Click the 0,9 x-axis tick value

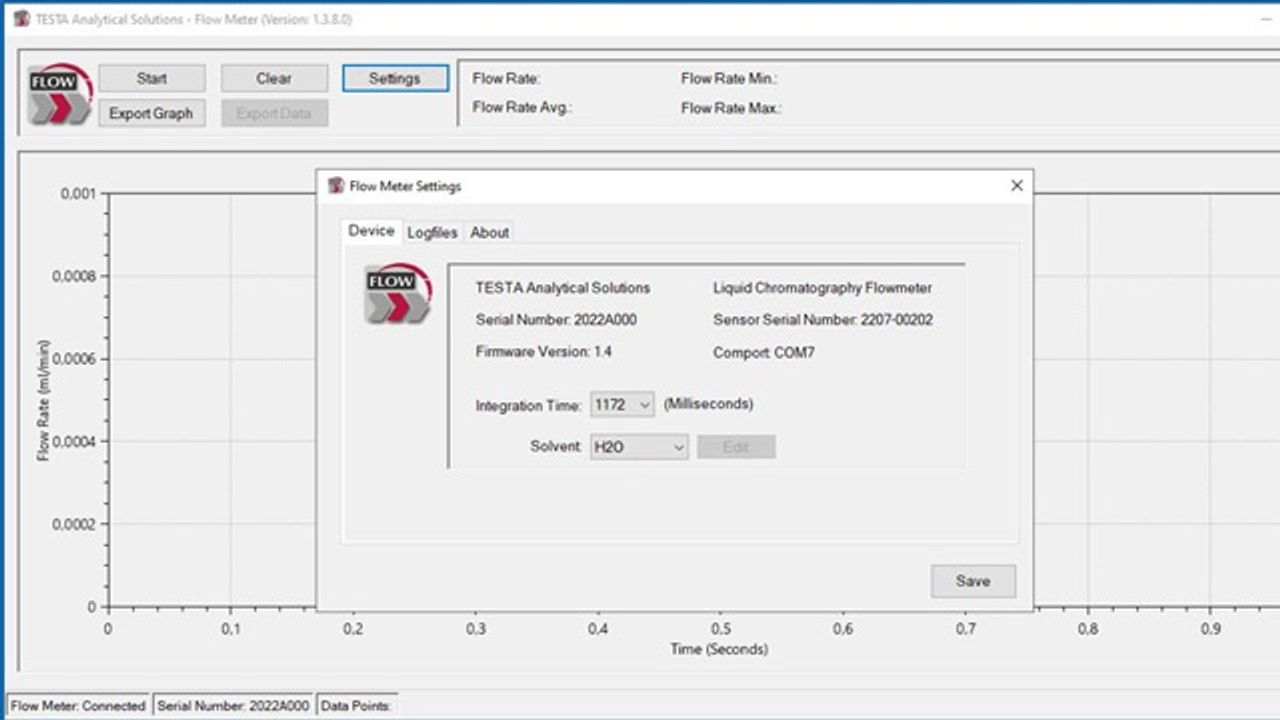[x=1210, y=629]
